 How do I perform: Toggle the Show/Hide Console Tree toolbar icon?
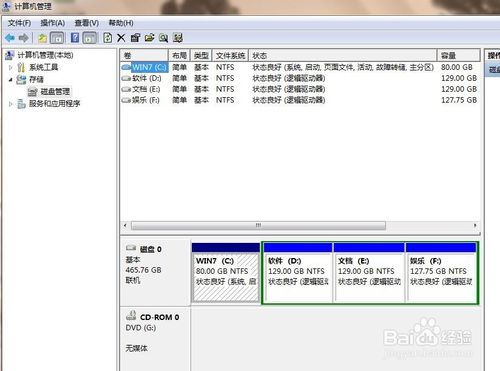[57, 38]
